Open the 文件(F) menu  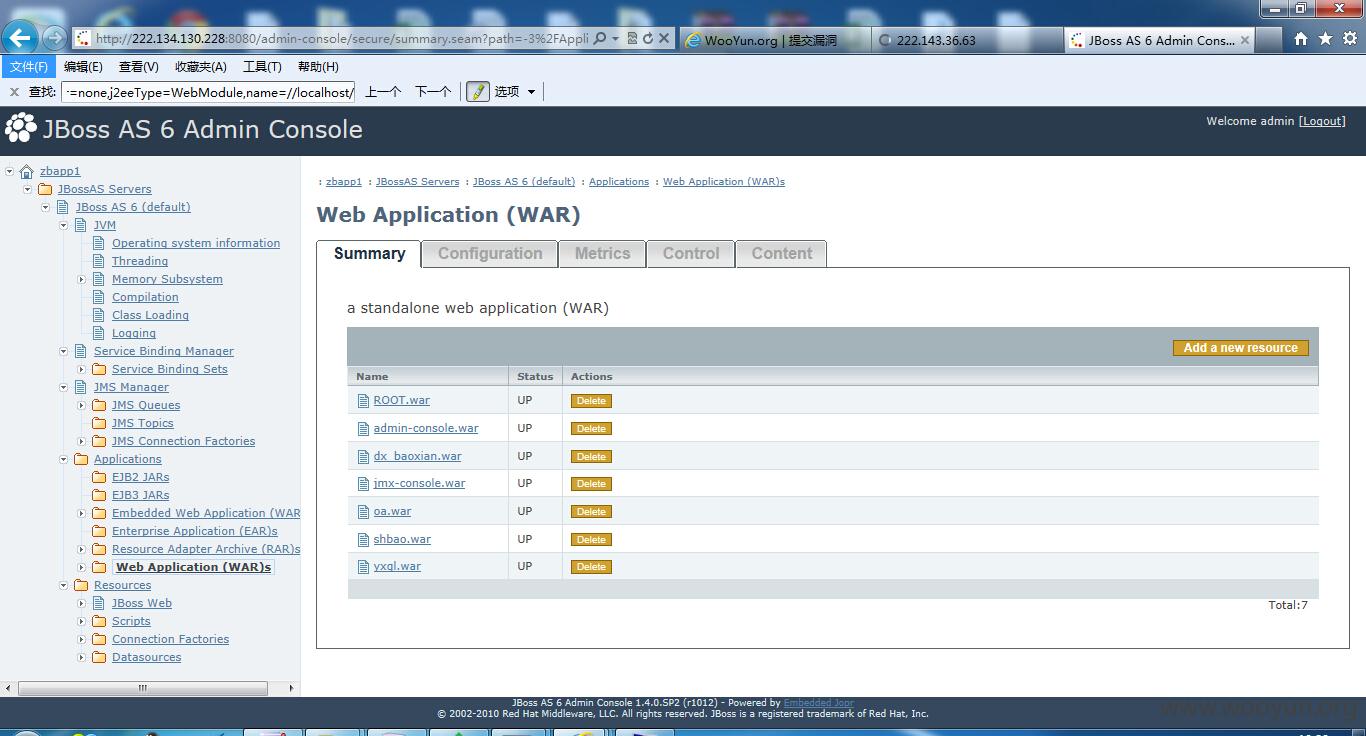coord(29,67)
